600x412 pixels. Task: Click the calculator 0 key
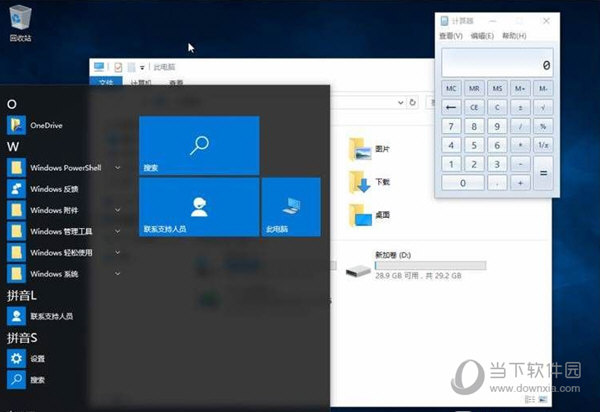coord(463,183)
